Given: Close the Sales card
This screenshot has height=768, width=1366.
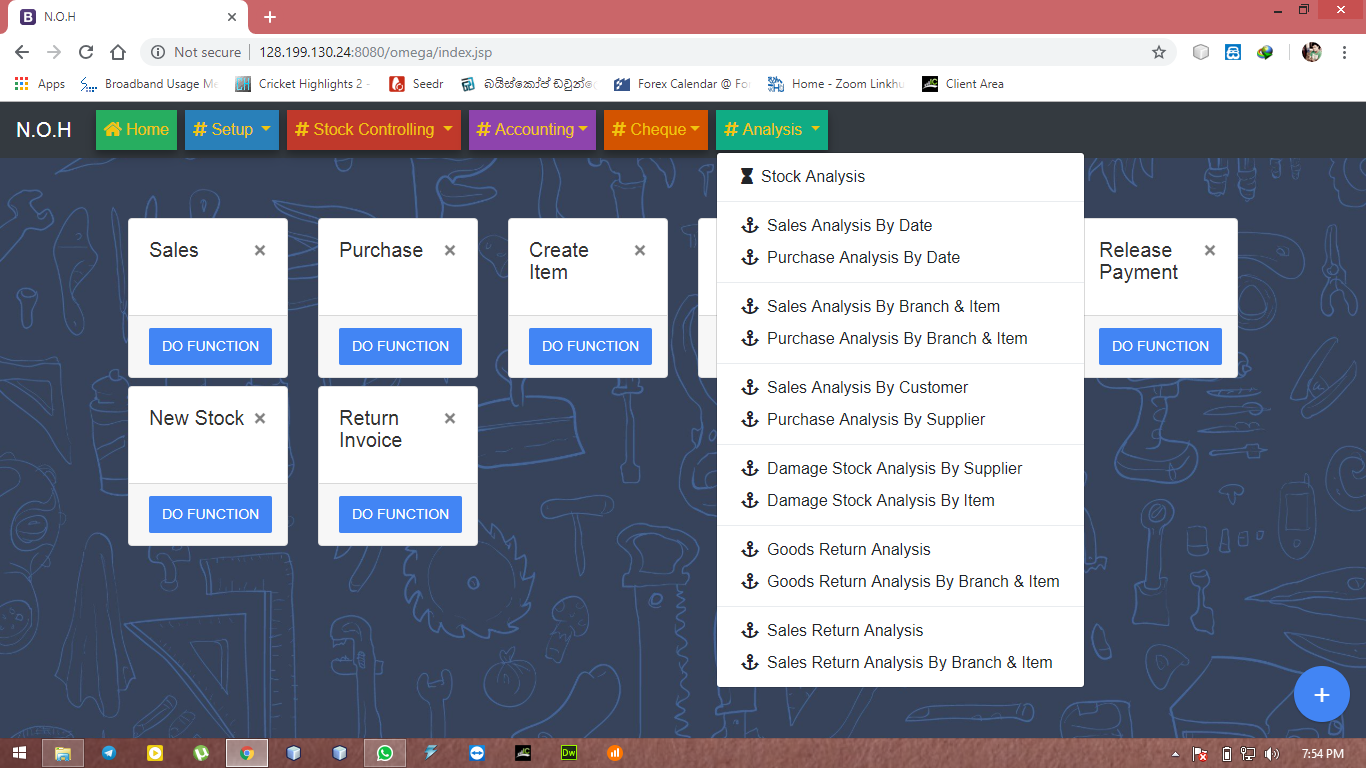Looking at the screenshot, I should [x=260, y=251].
